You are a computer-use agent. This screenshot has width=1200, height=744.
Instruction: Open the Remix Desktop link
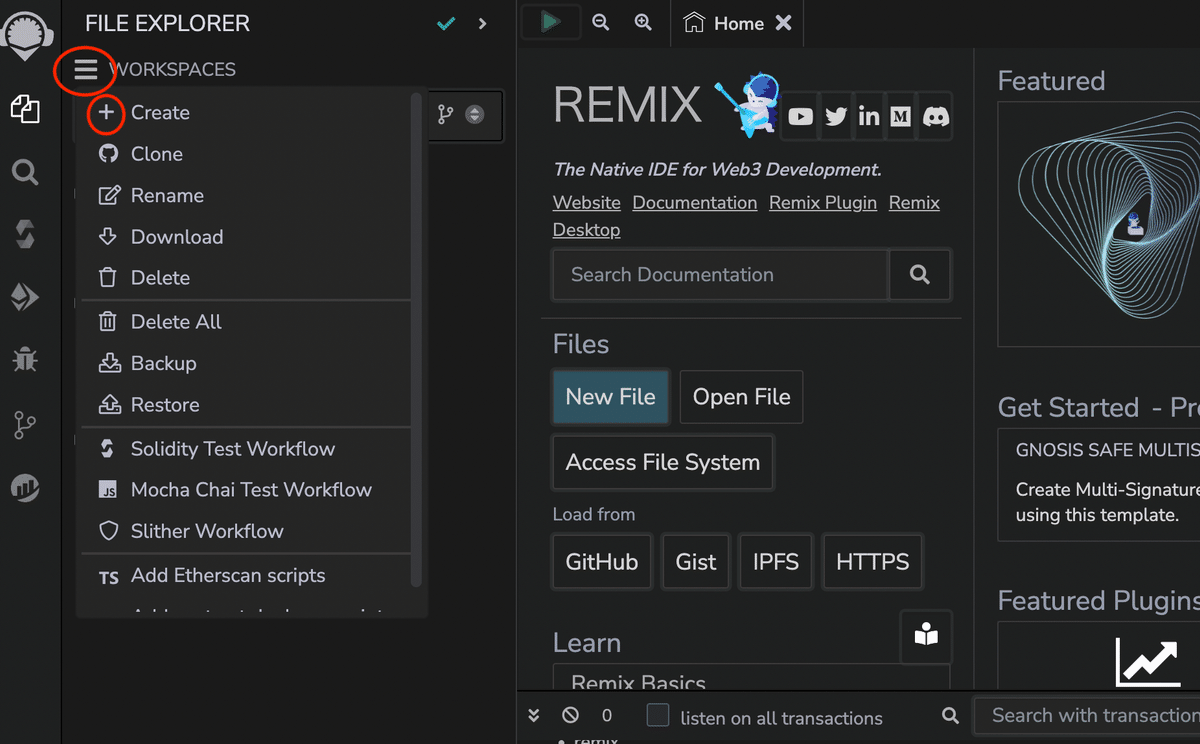pyautogui.click(x=746, y=216)
